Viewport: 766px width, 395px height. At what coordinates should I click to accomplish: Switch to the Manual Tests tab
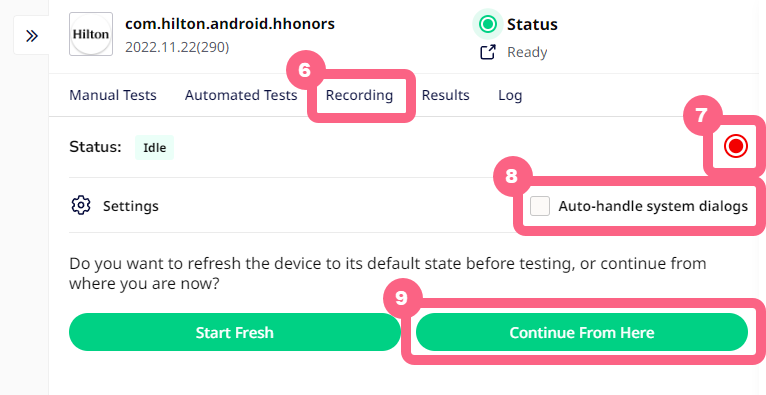tap(113, 95)
